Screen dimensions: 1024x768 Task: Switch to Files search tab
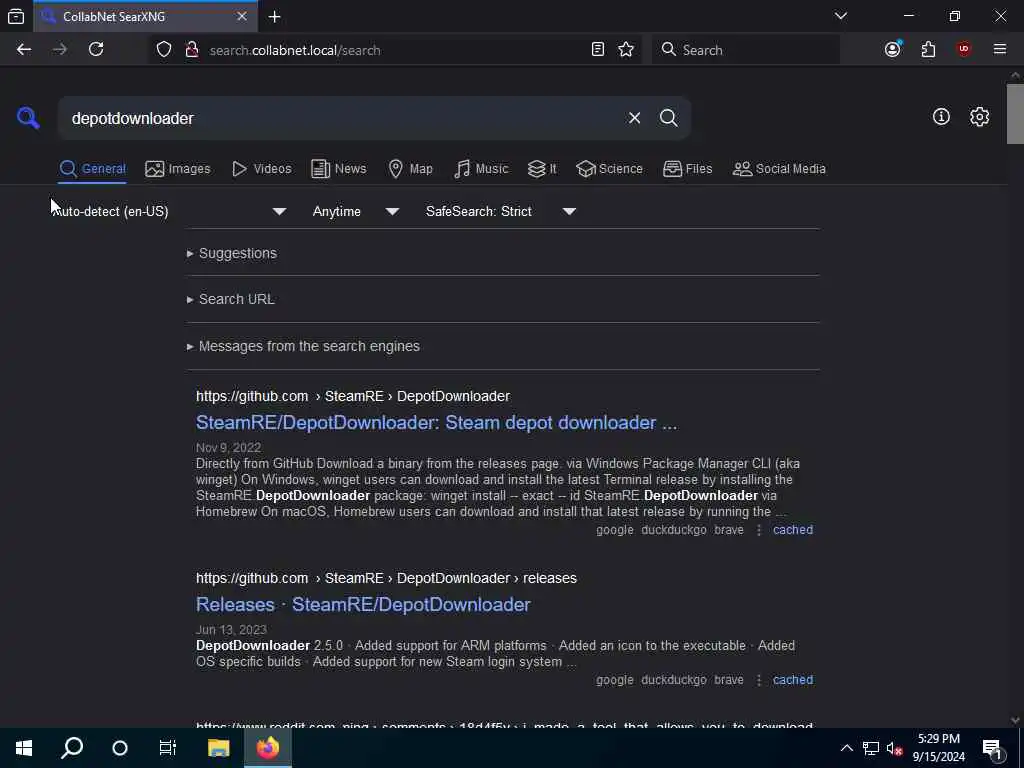[x=688, y=168]
